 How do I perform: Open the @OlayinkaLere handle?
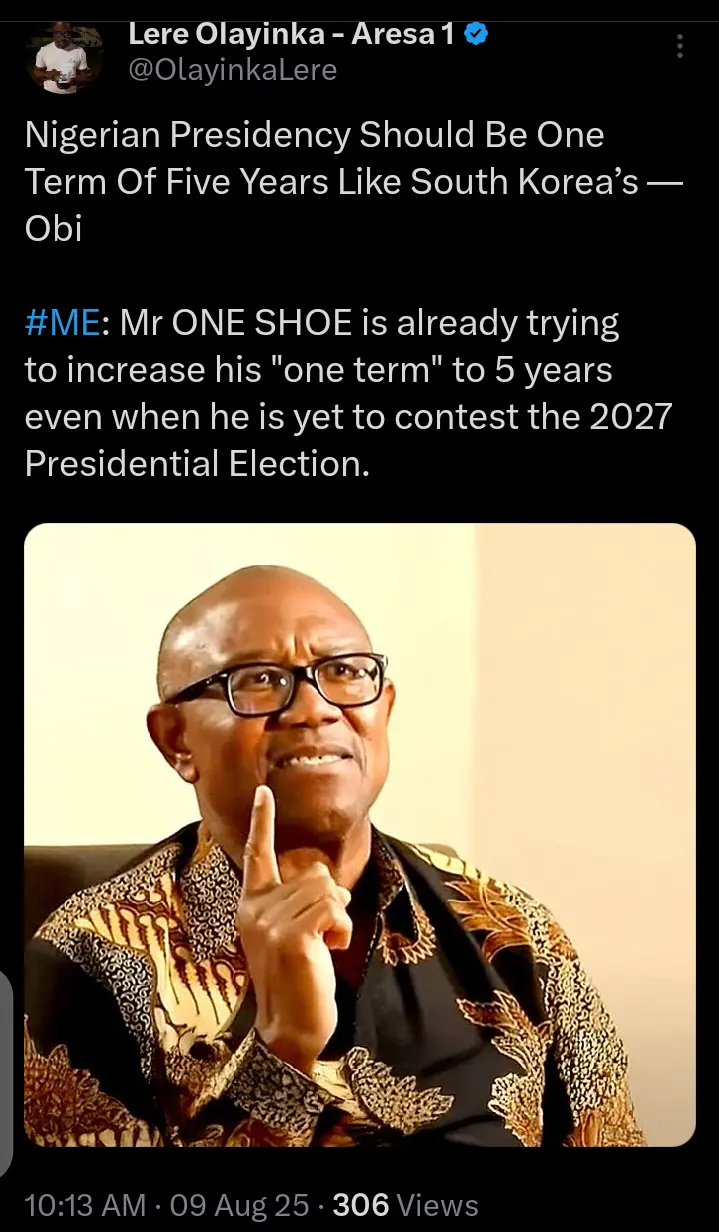[232, 69]
